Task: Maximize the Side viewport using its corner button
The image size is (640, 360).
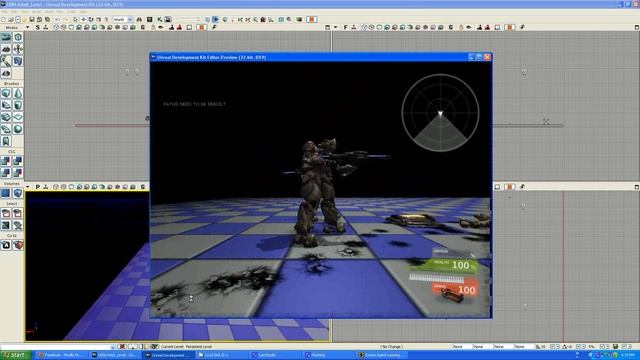Action: (x=327, y=27)
